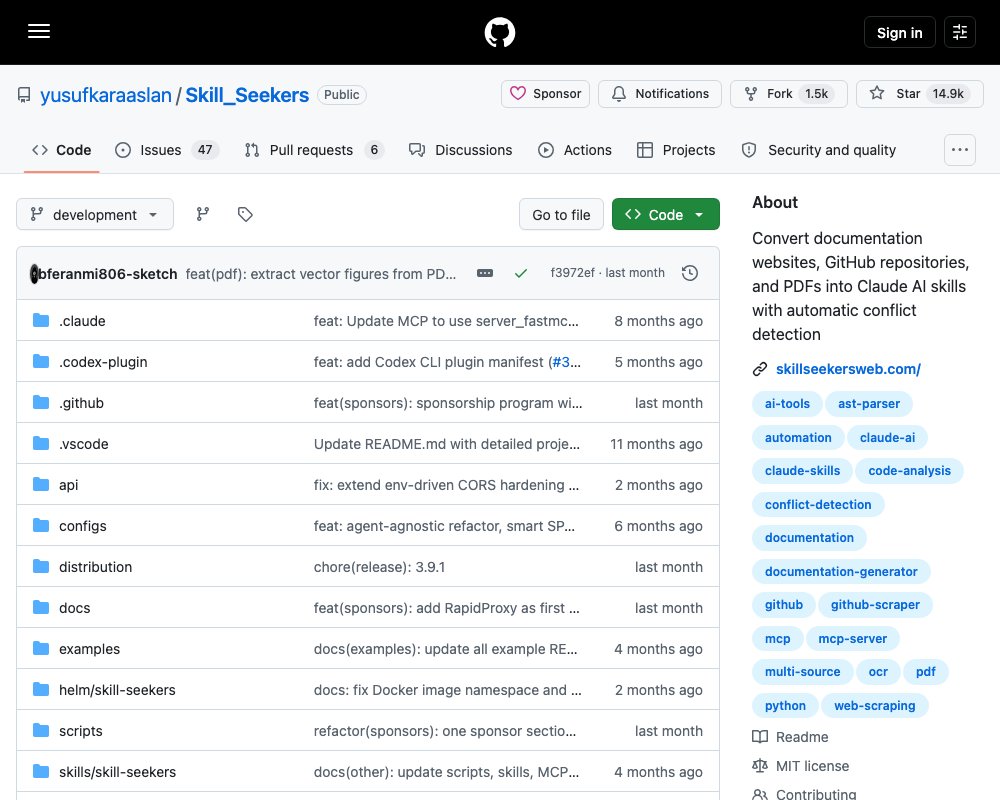Switch to the Code tab
The height and width of the screenshot is (800, 1000).
coord(61,150)
